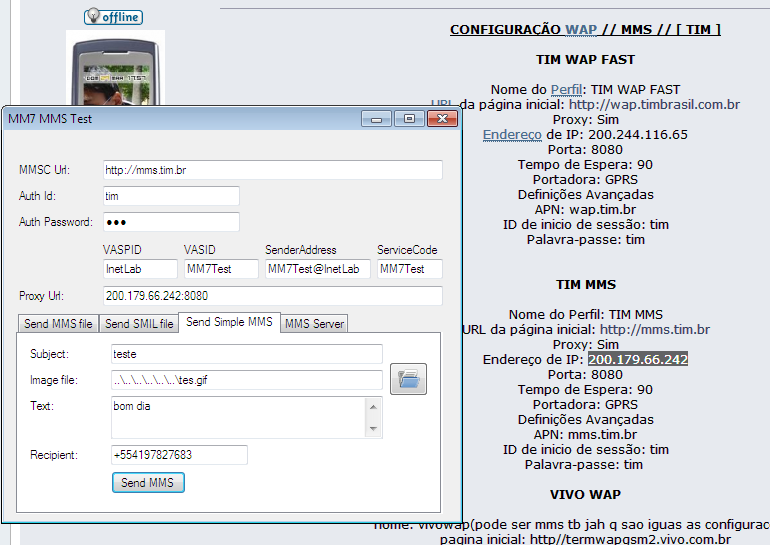
Task: Open the MMS Server tab
Action: tap(314, 324)
